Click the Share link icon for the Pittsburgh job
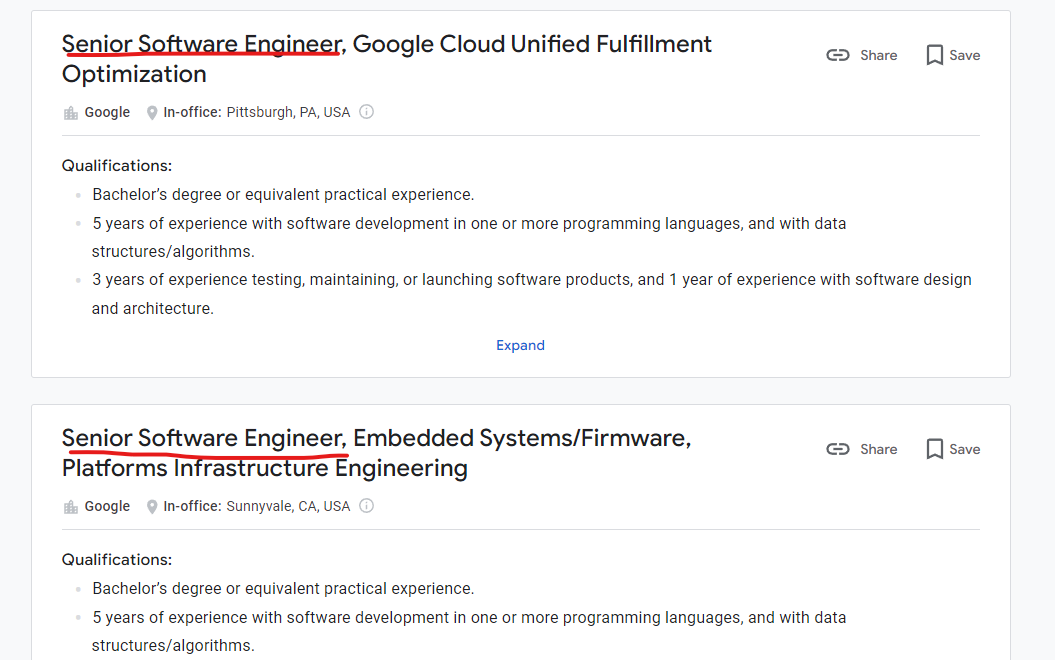The image size is (1055, 660). [838, 55]
